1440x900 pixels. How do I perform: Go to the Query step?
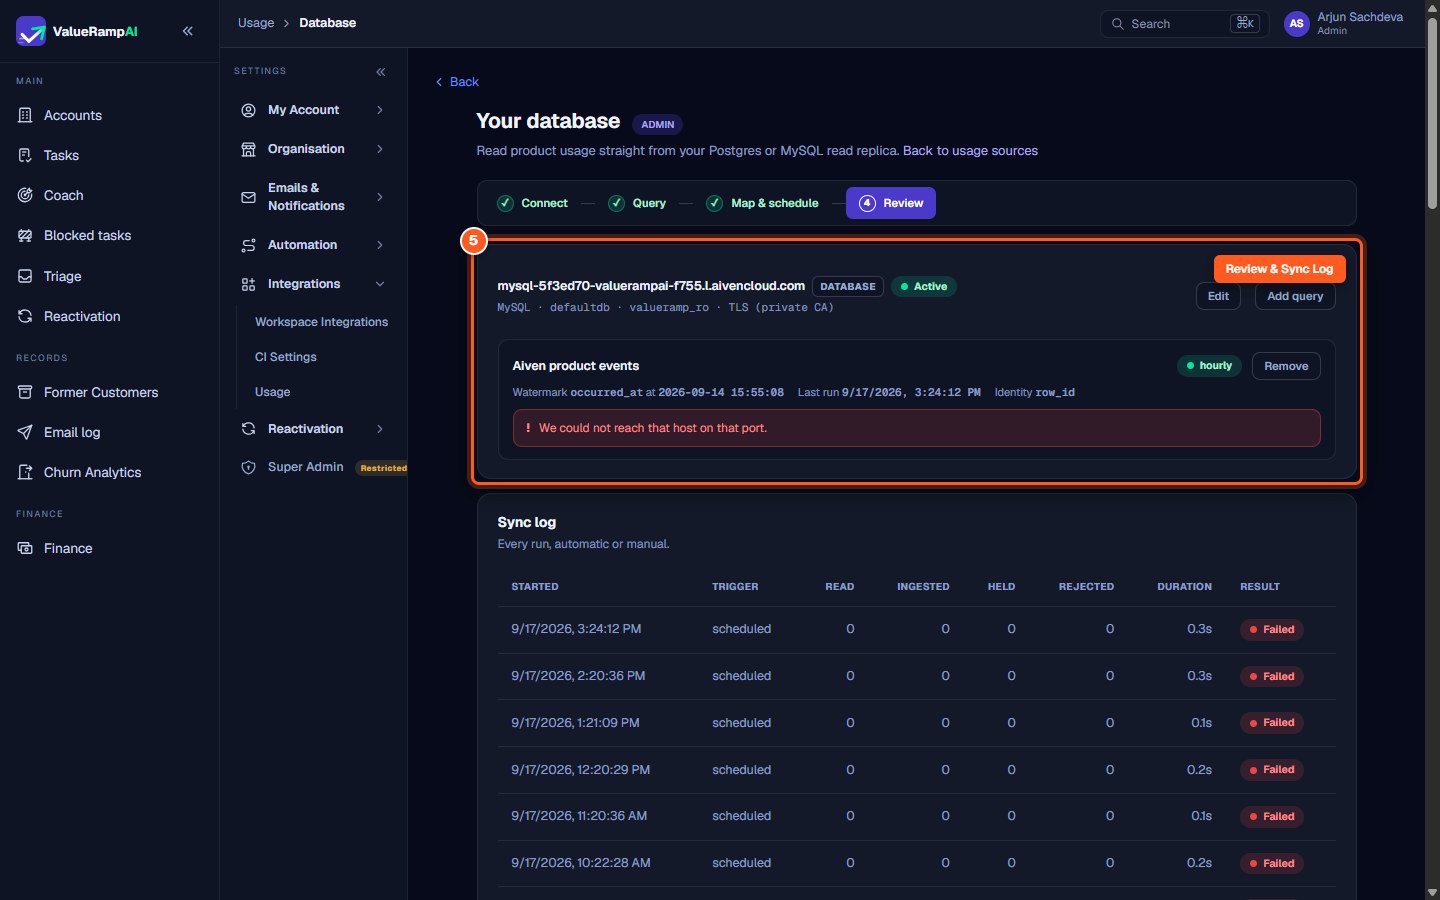637,203
